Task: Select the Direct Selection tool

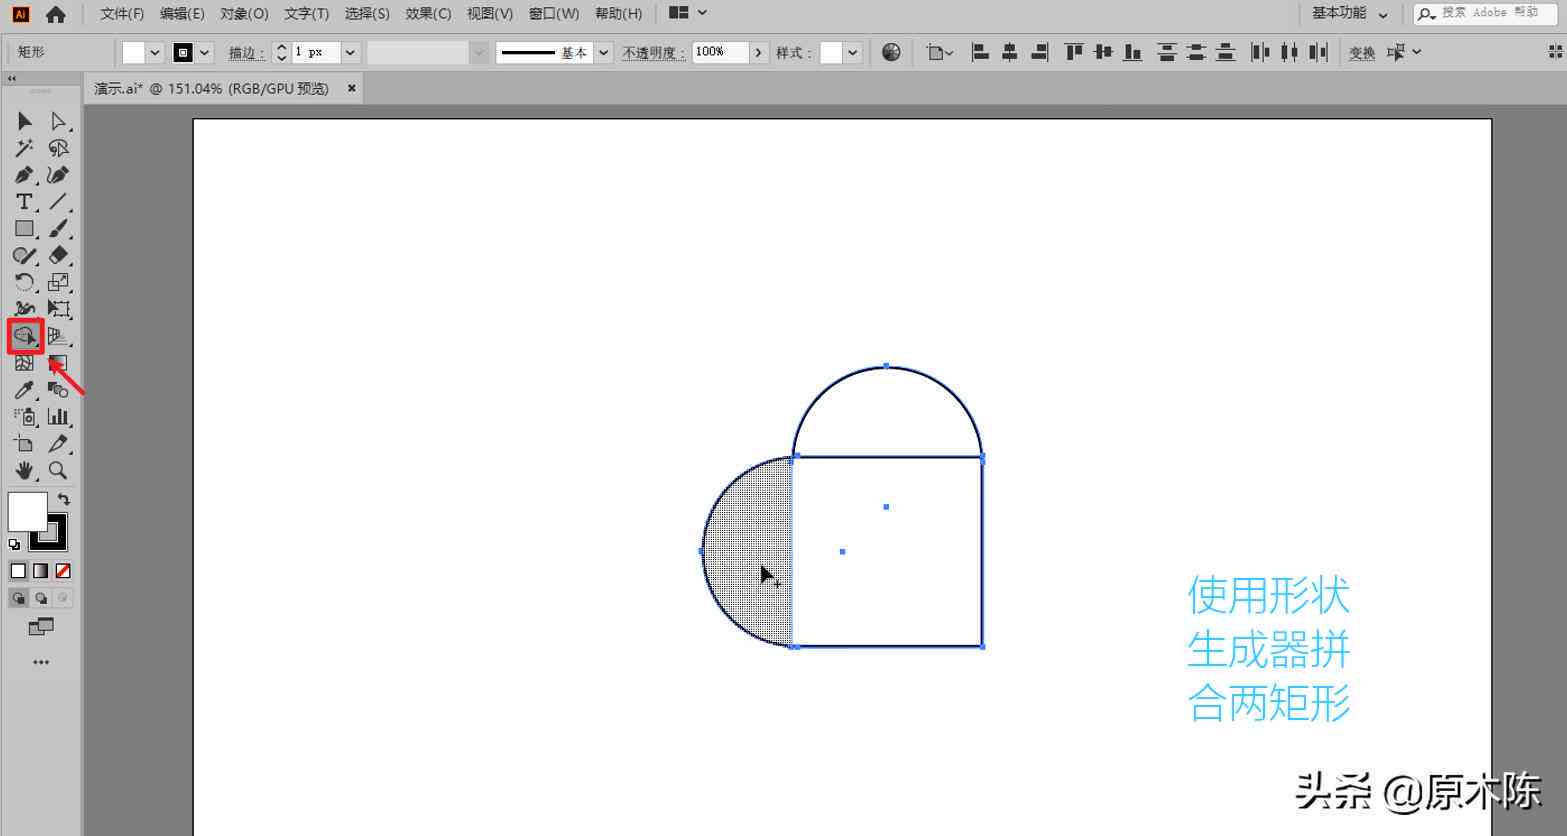Action: point(59,121)
